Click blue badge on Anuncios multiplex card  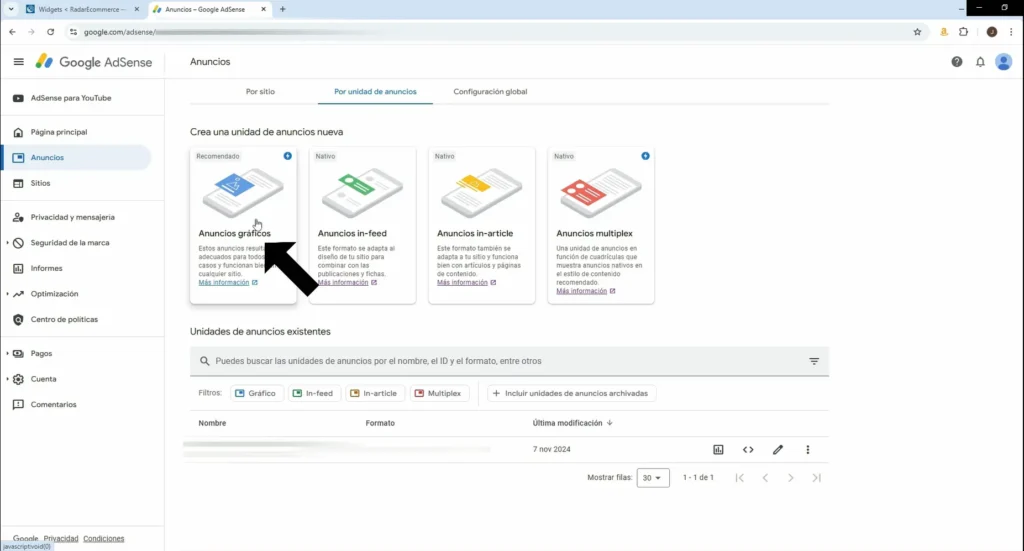(645, 156)
